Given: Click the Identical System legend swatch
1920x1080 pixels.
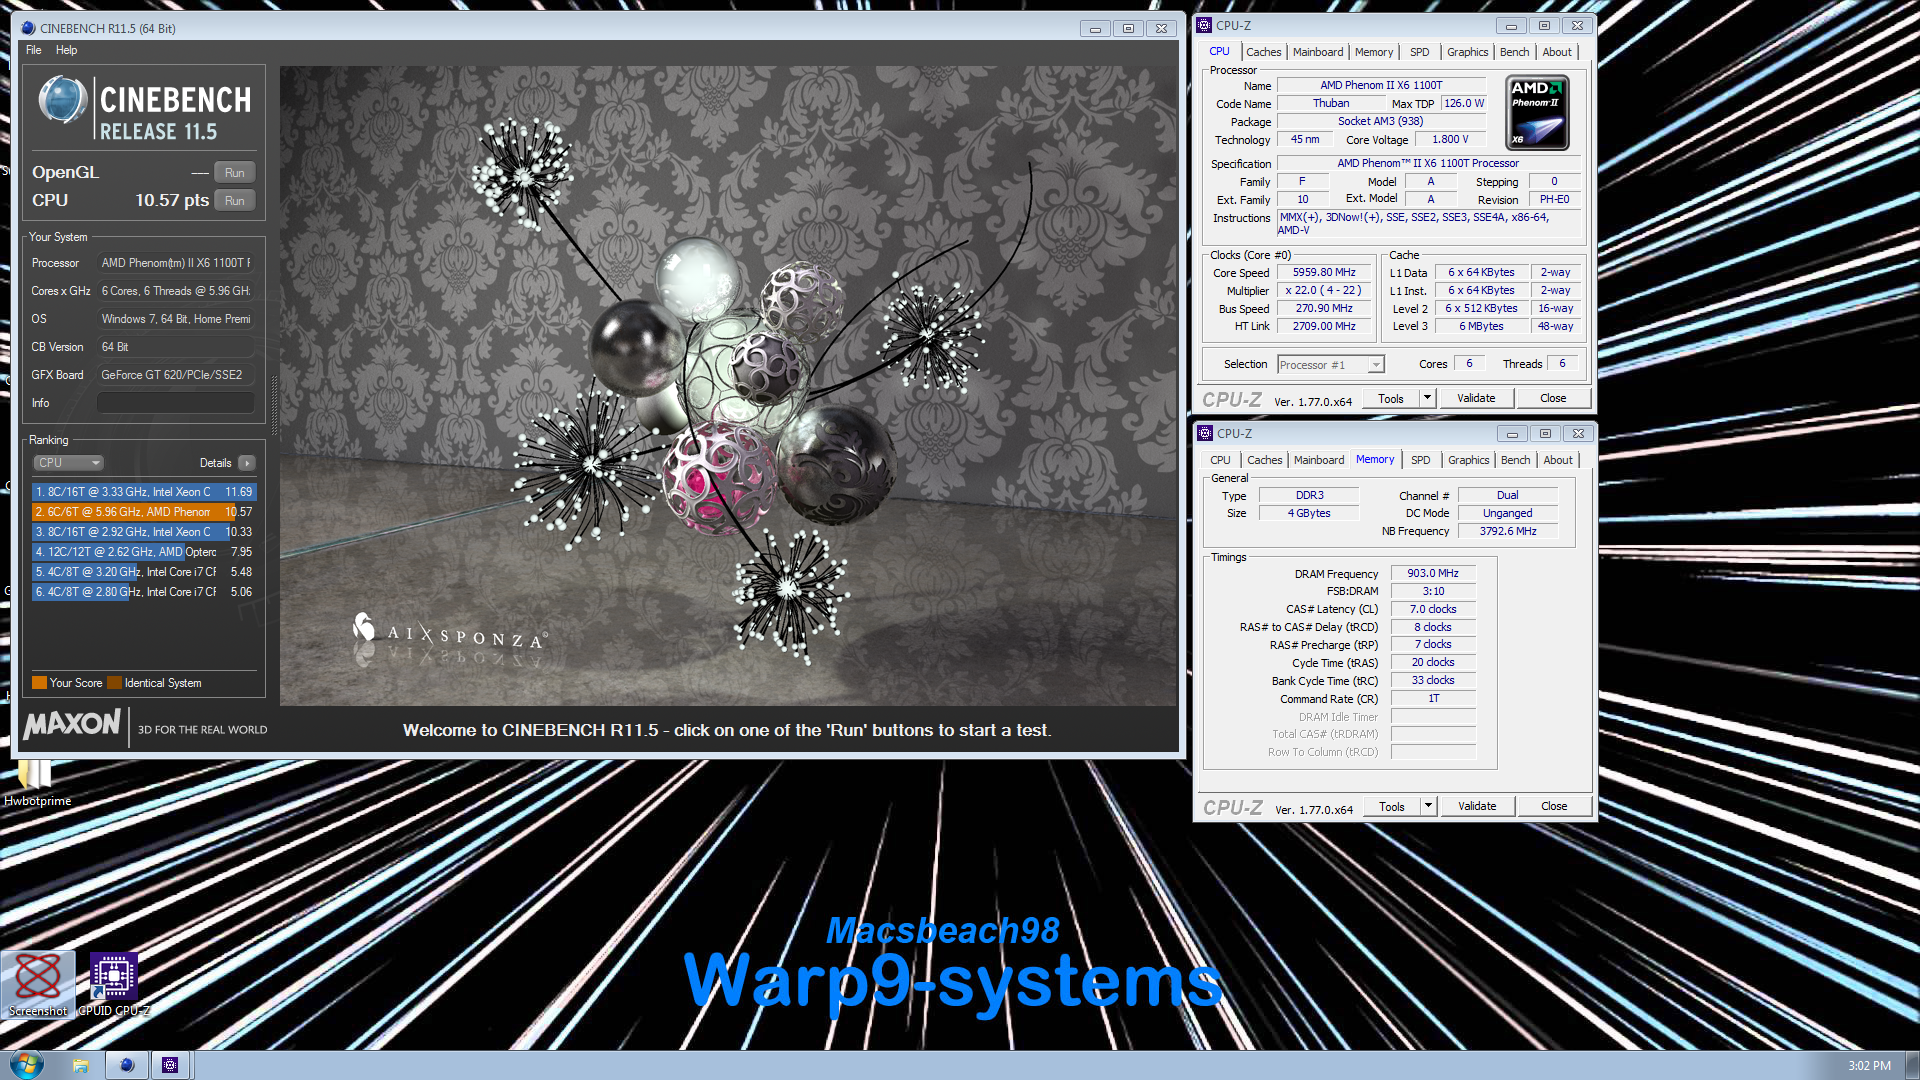Looking at the screenshot, I should [114, 683].
